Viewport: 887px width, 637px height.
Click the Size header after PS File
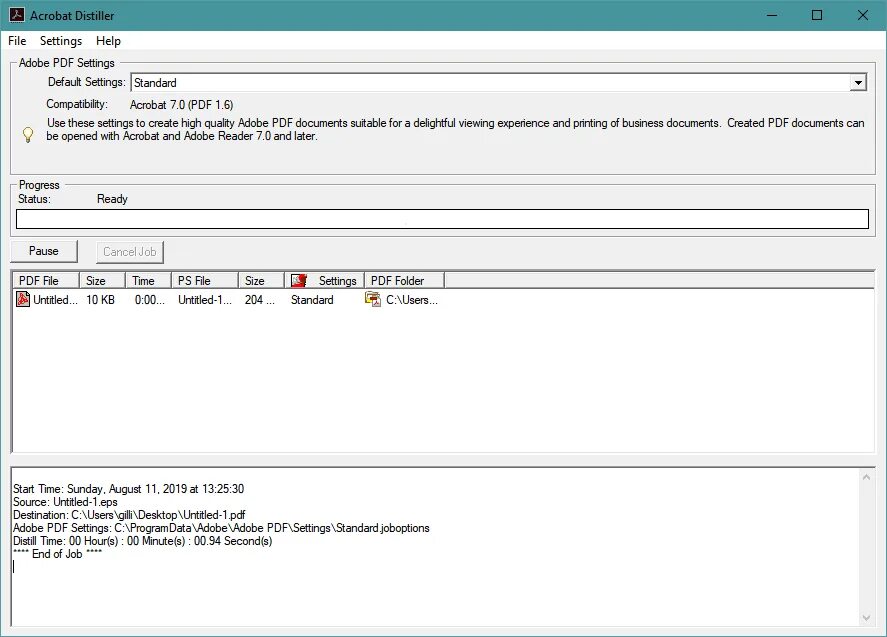pos(261,281)
